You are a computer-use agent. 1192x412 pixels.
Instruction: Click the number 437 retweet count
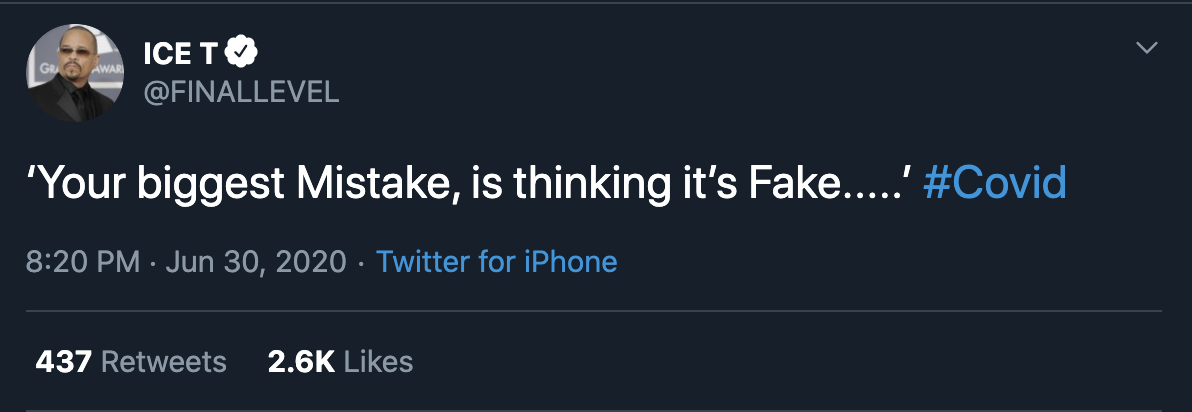click(64, 361)
